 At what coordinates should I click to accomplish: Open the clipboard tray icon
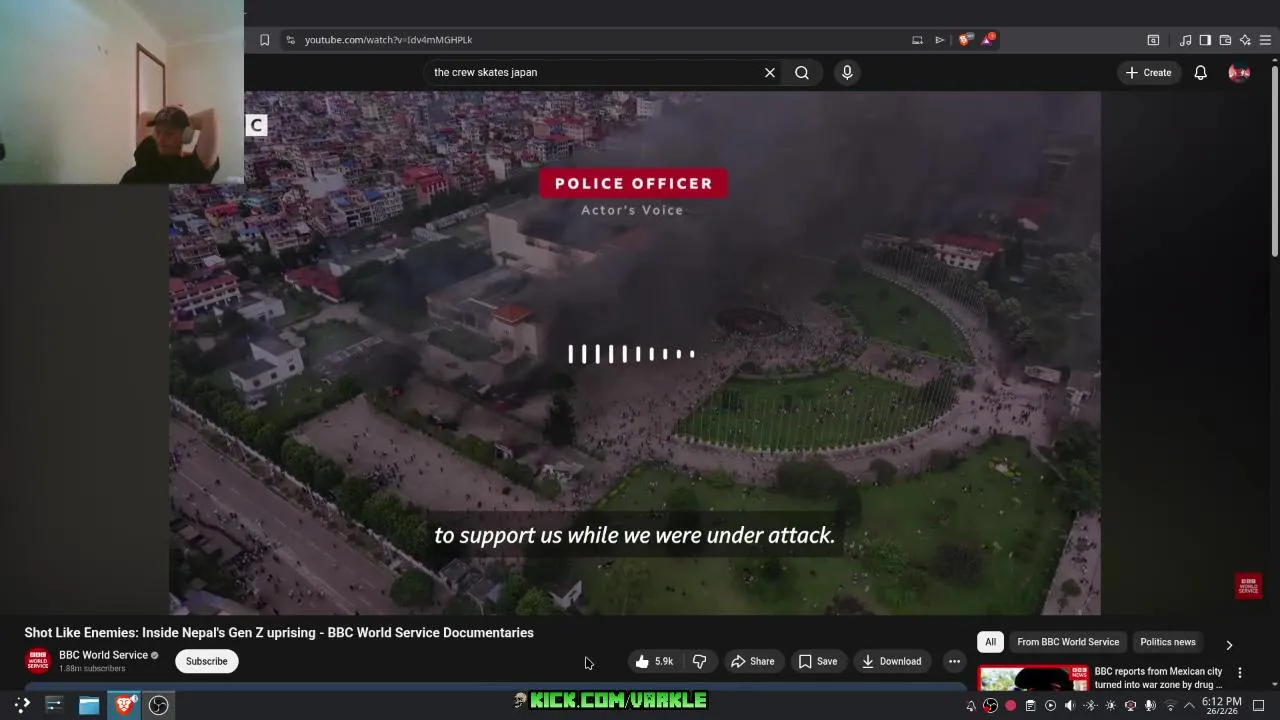click(1030, 706)
